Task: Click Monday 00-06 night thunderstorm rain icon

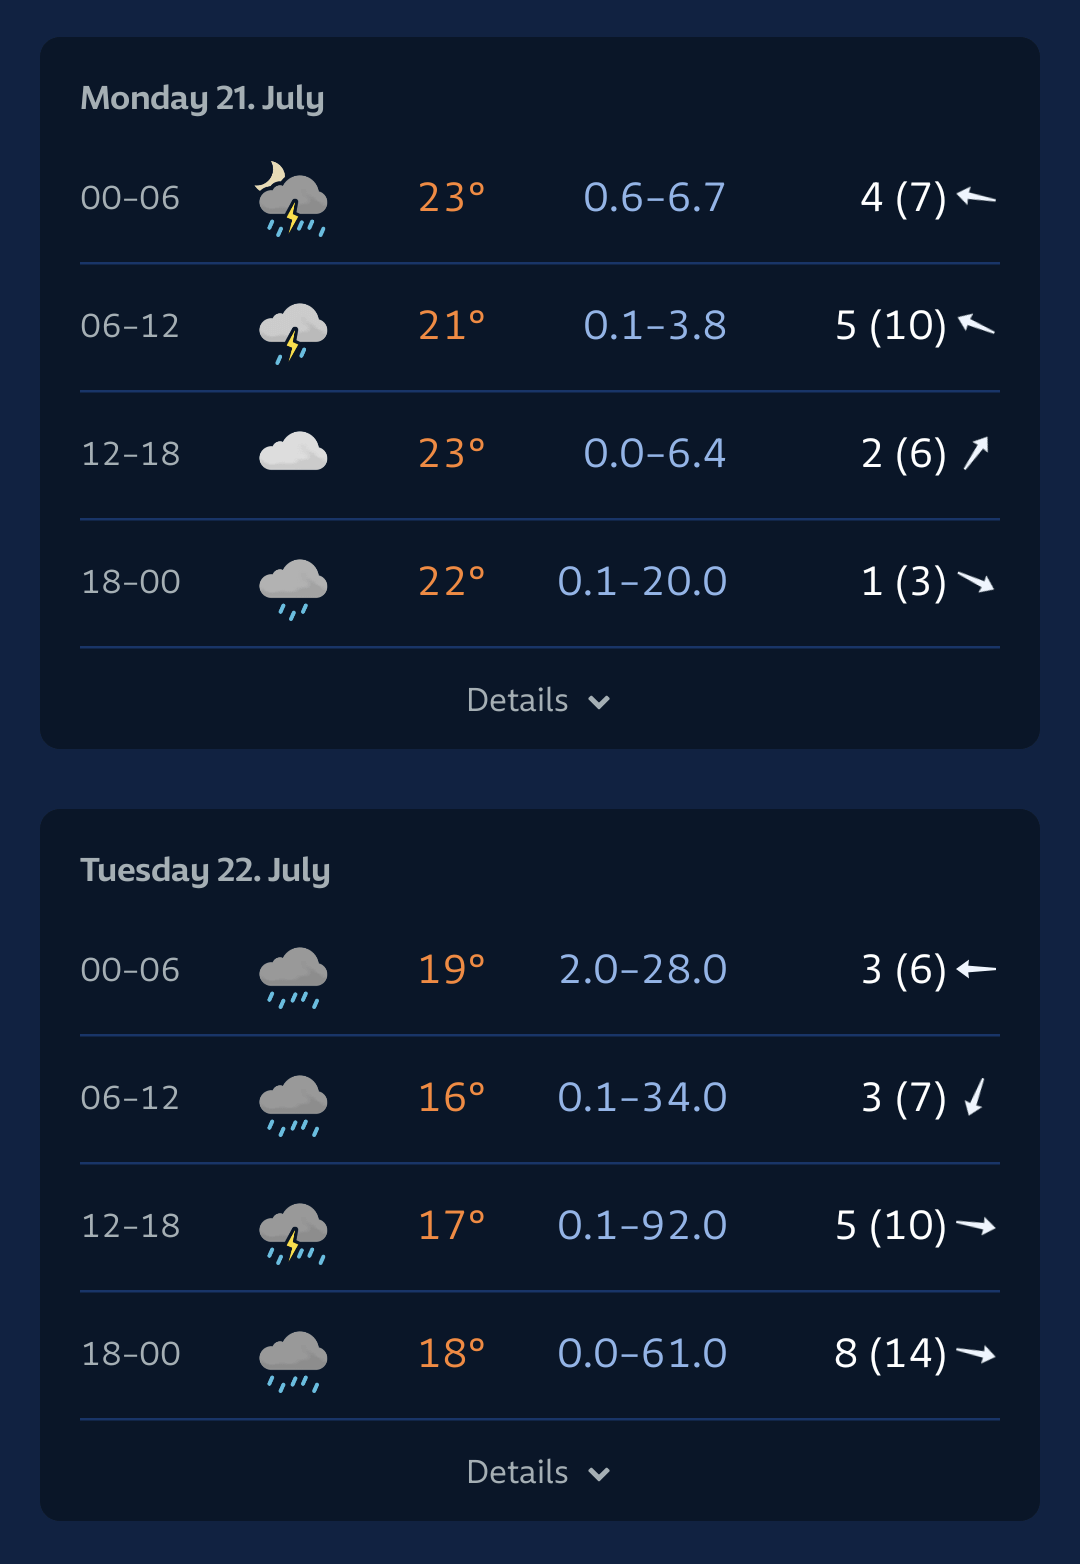Action: [x=292, y=199]
